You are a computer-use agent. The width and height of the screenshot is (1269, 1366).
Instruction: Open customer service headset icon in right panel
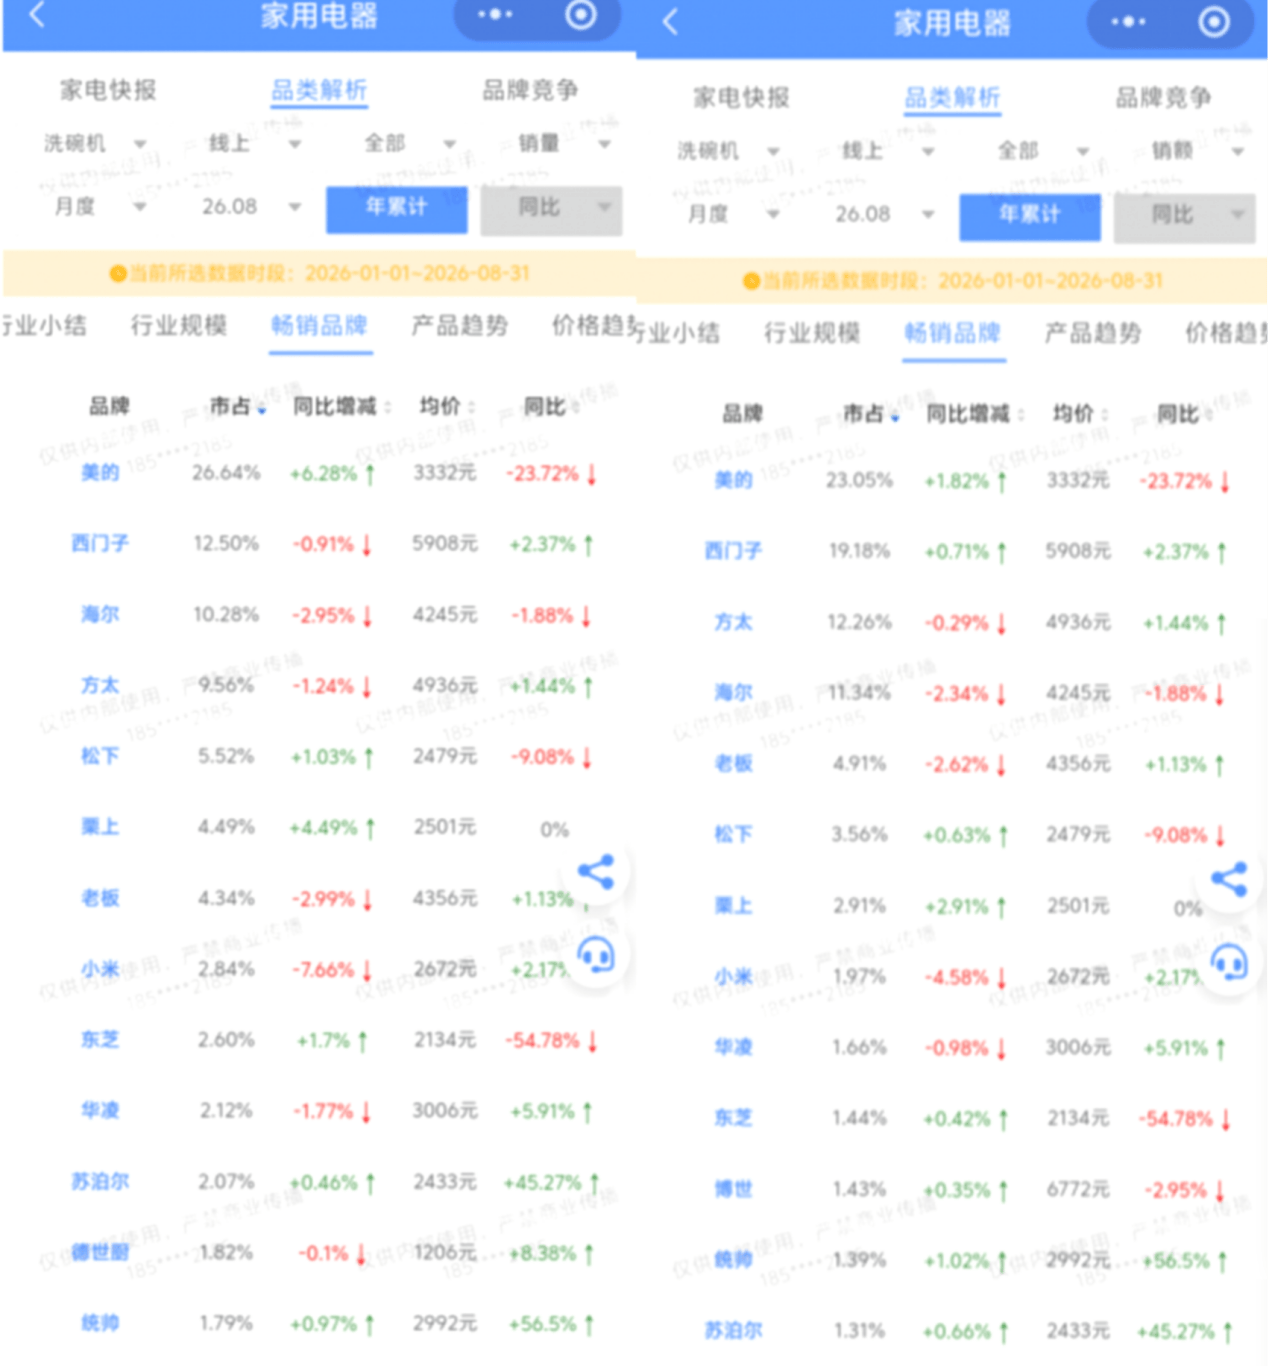click(1229, 964)
